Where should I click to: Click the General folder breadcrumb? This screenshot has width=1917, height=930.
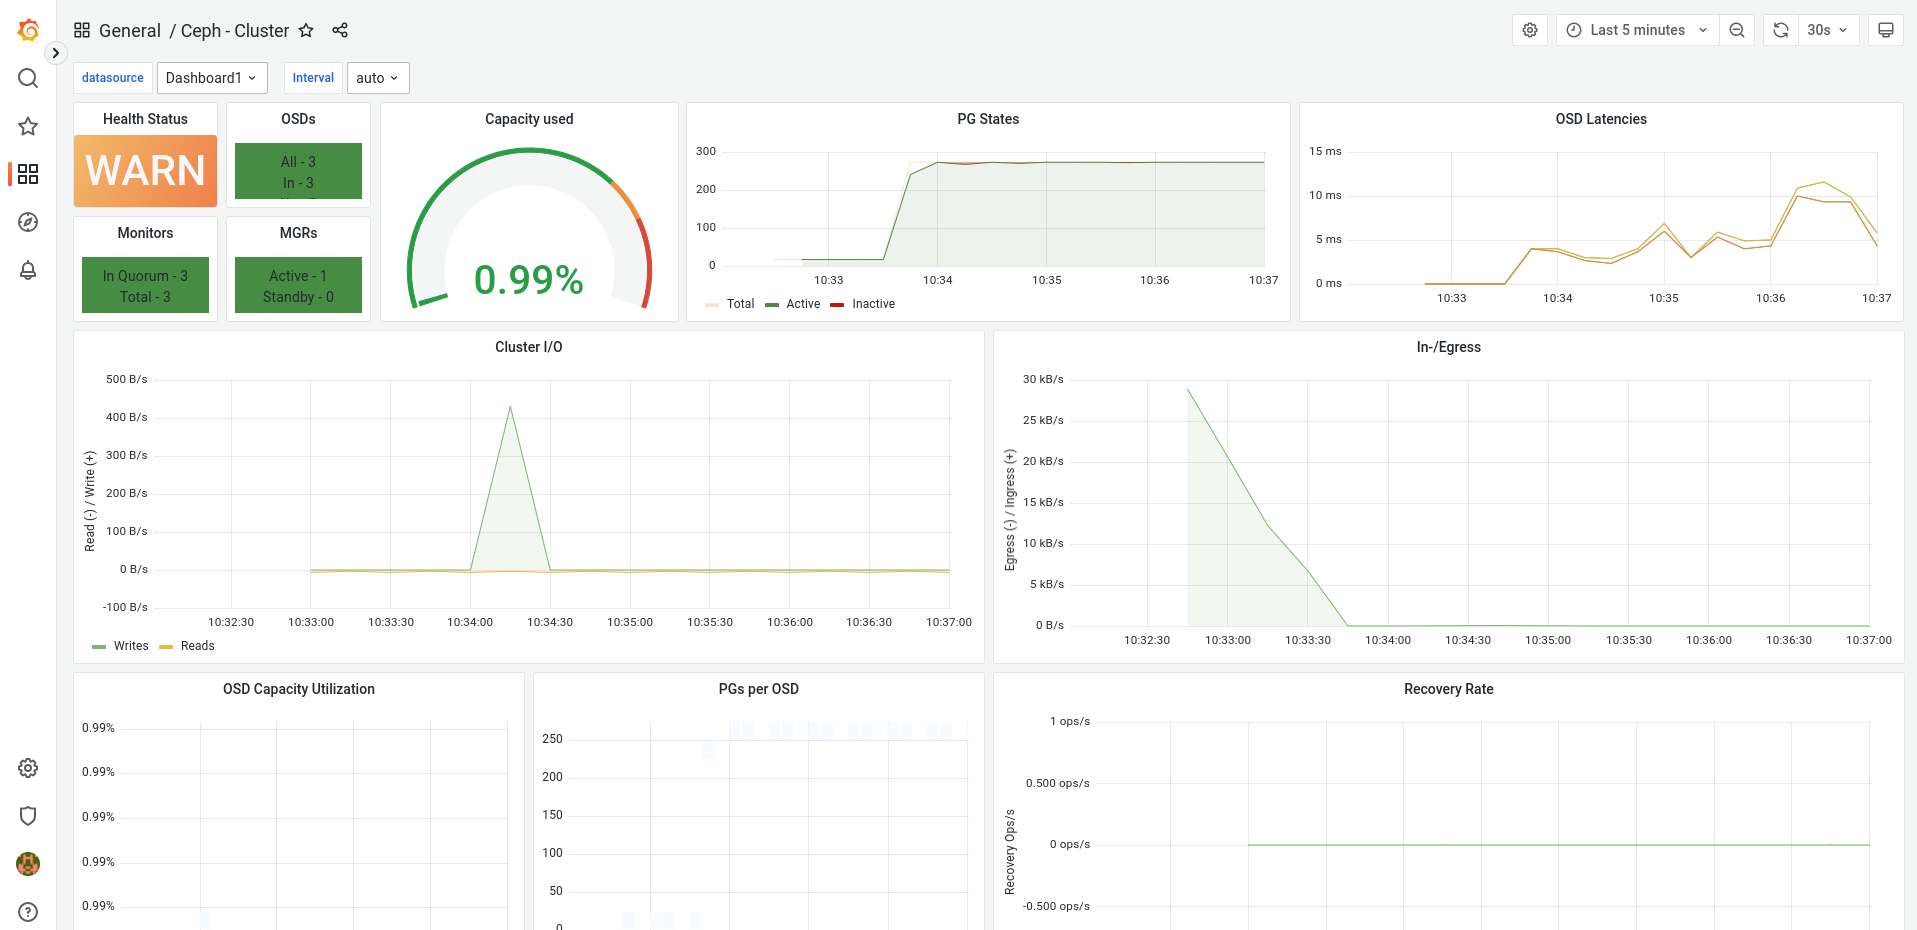click(x=130, y=31)
